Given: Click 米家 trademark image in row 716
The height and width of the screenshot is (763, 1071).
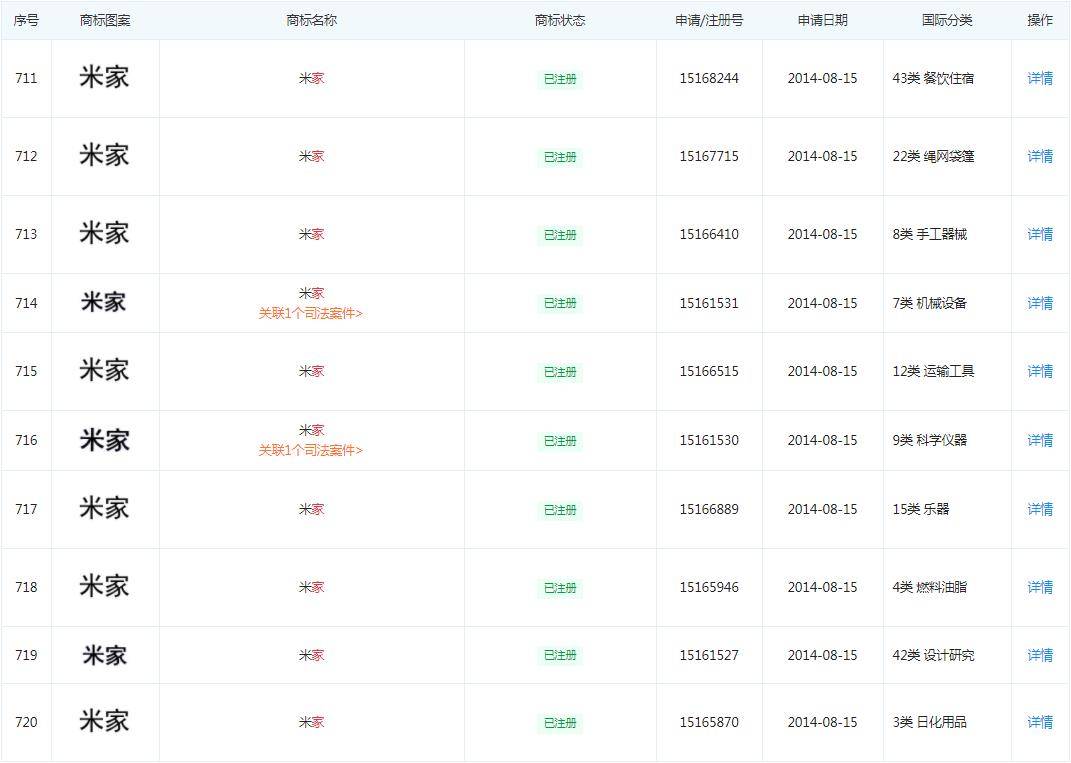Looking at the screenshot, I should (x=105, y=440).
